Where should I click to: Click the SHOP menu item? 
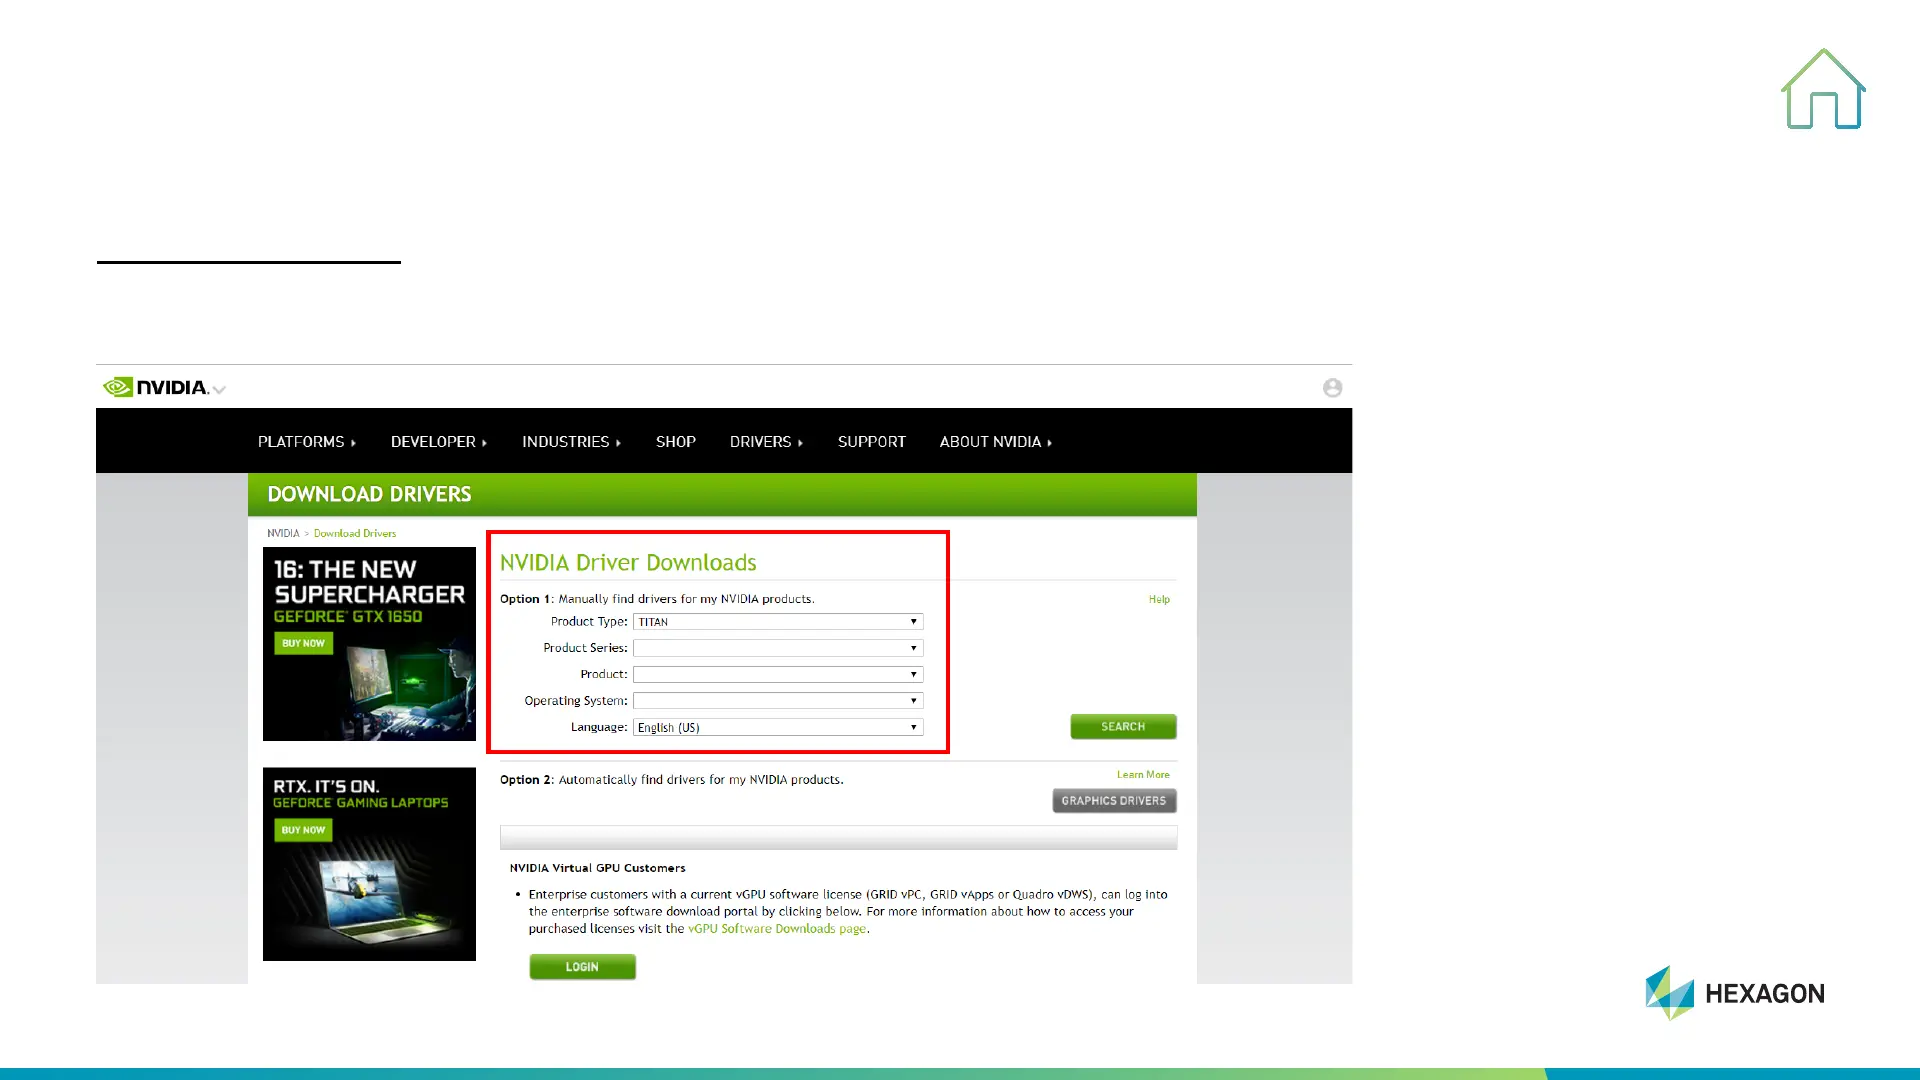coord(675,442)
